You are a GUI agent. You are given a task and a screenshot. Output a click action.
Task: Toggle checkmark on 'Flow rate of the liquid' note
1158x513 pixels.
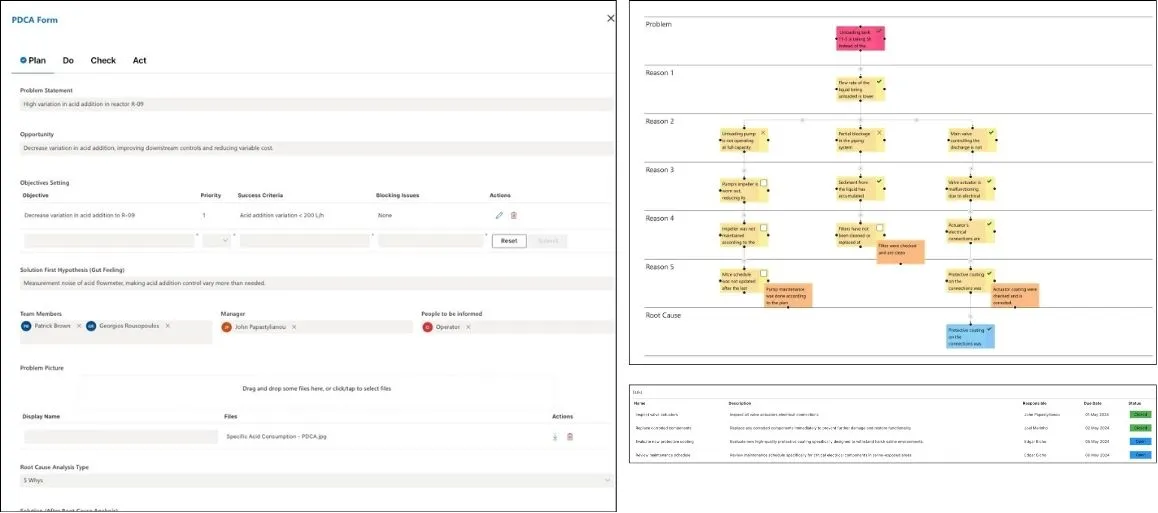[880, 80]
